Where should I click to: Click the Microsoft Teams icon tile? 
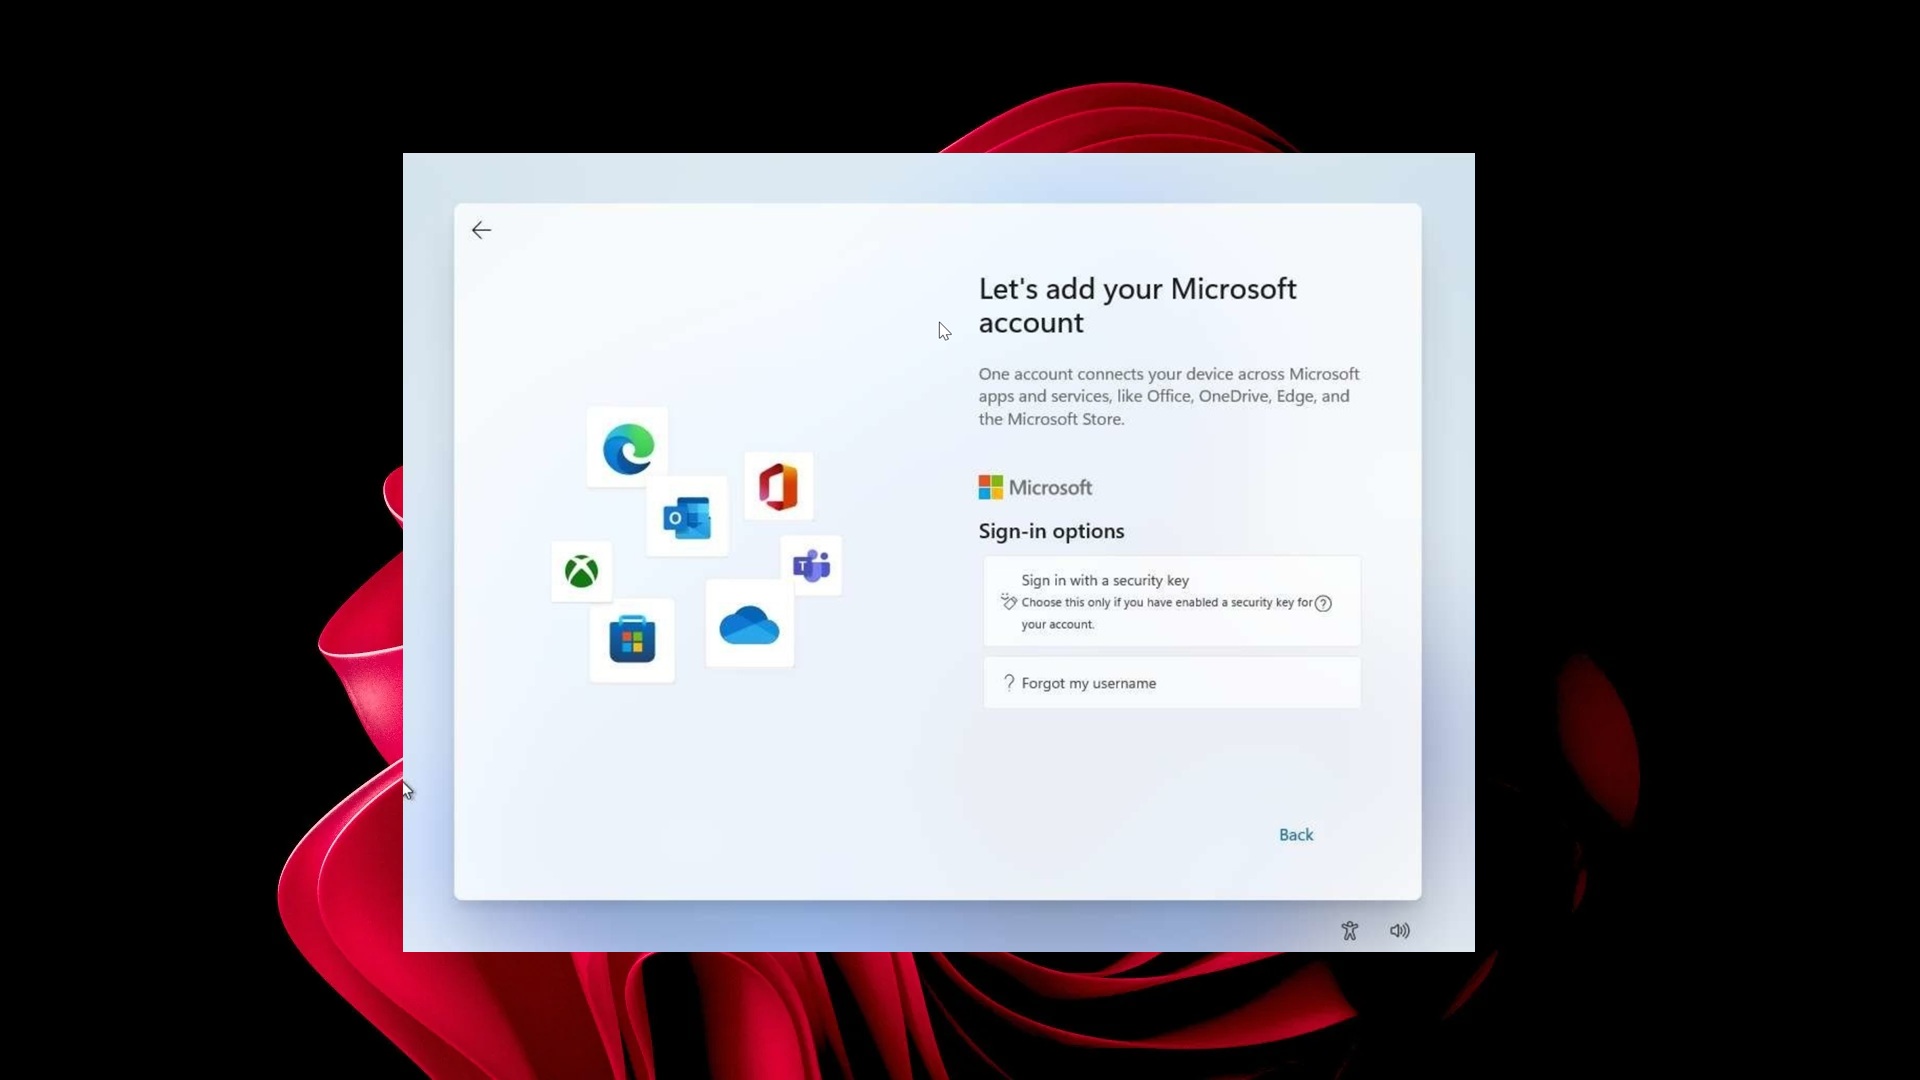811,566
